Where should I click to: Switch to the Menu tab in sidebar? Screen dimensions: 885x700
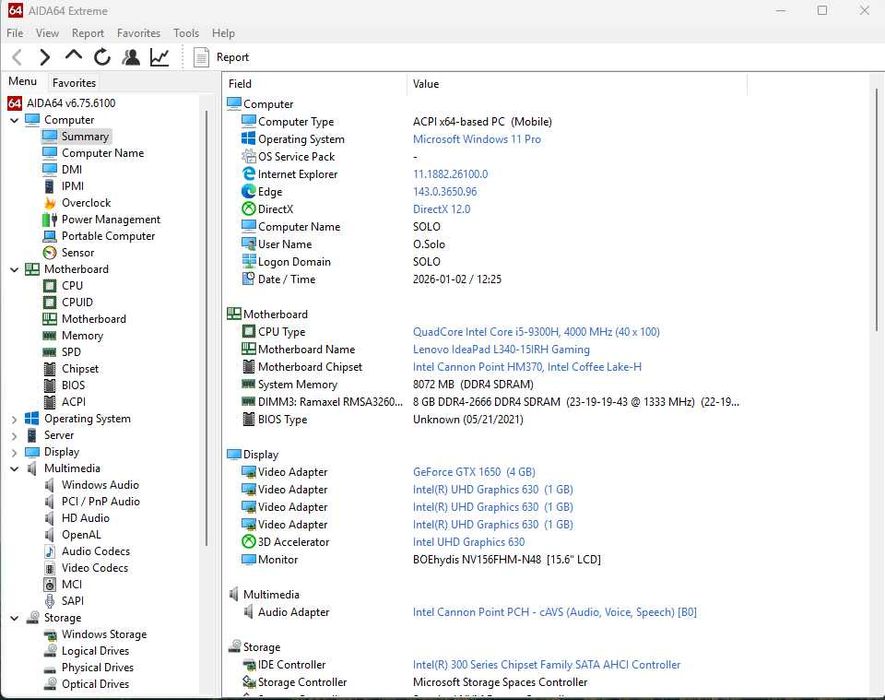pyautogui.click(x=23, y=81)
